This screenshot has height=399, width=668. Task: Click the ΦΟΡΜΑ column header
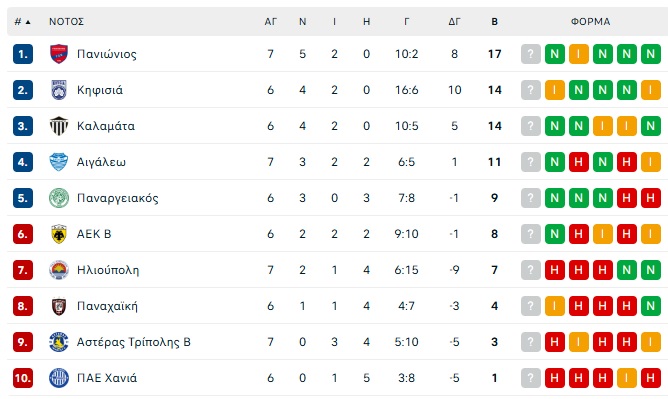tap(590, 22)
